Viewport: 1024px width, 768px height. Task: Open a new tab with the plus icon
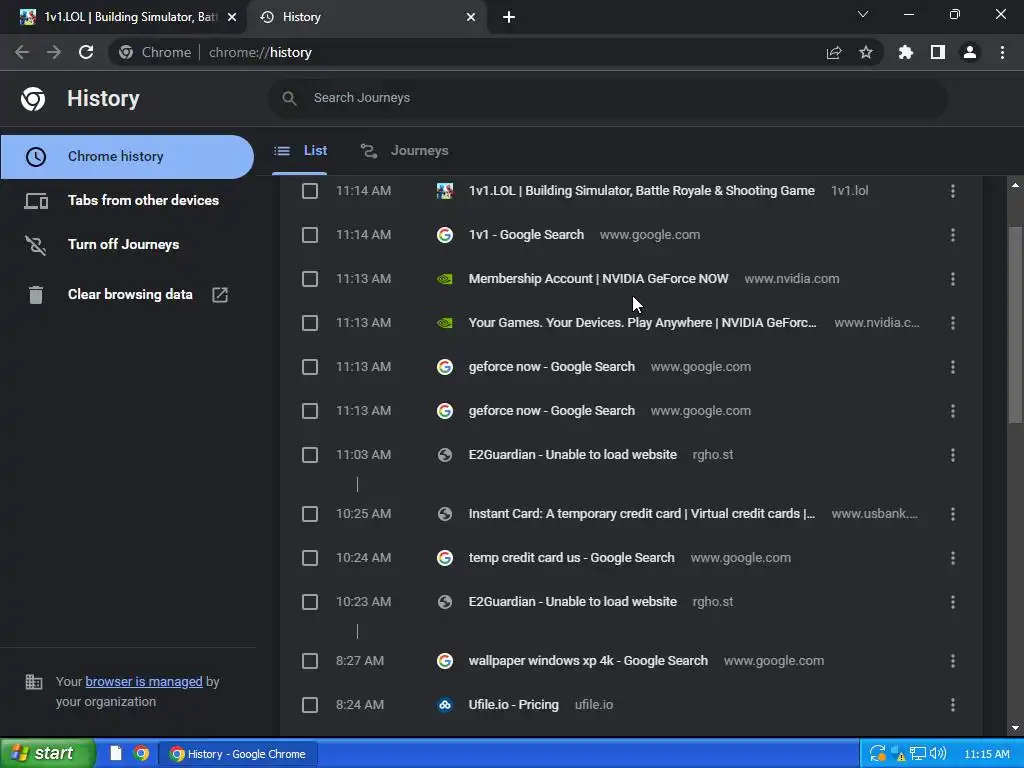pos(509,17)
